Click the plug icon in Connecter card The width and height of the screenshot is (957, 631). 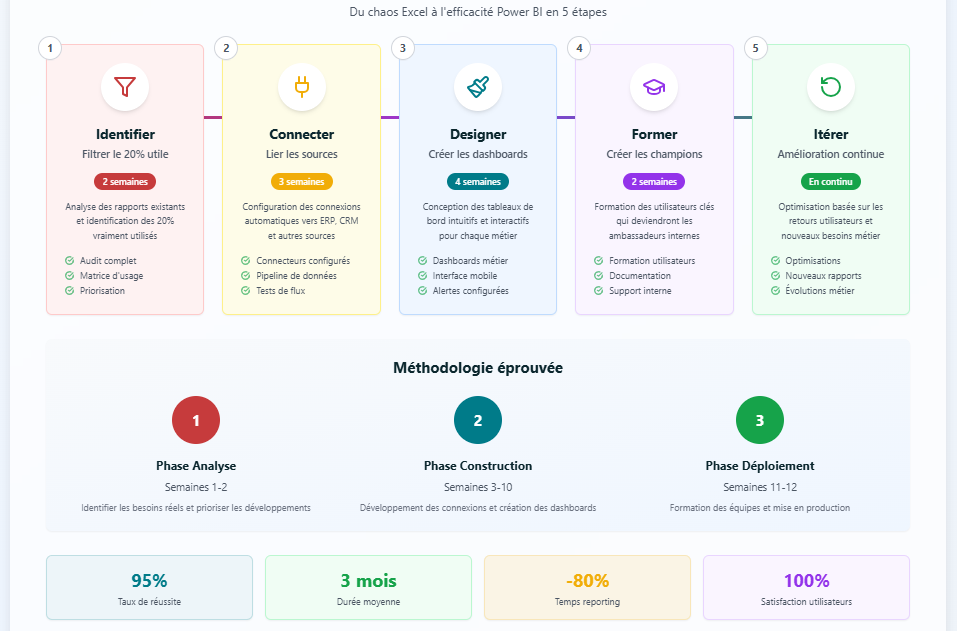301,87
